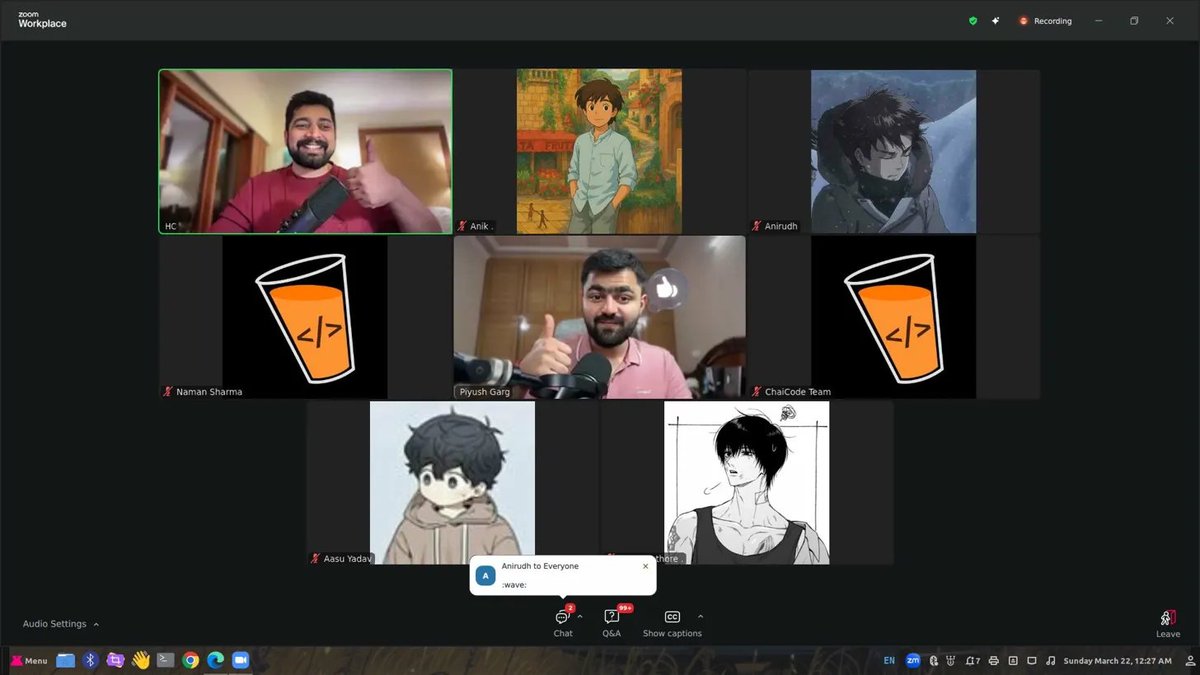Open the Chat panel
This screenshot has width=1200, height=675.
tap(563, 623)
